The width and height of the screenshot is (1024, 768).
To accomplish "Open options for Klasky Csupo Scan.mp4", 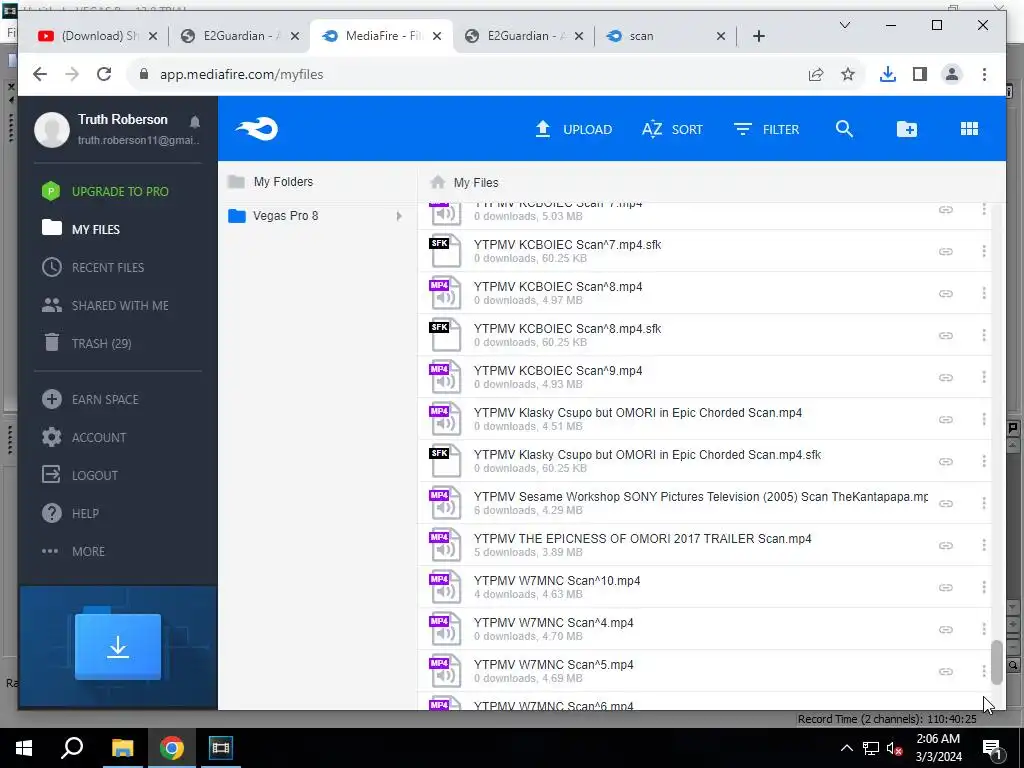I will click(x=984, y=419).
